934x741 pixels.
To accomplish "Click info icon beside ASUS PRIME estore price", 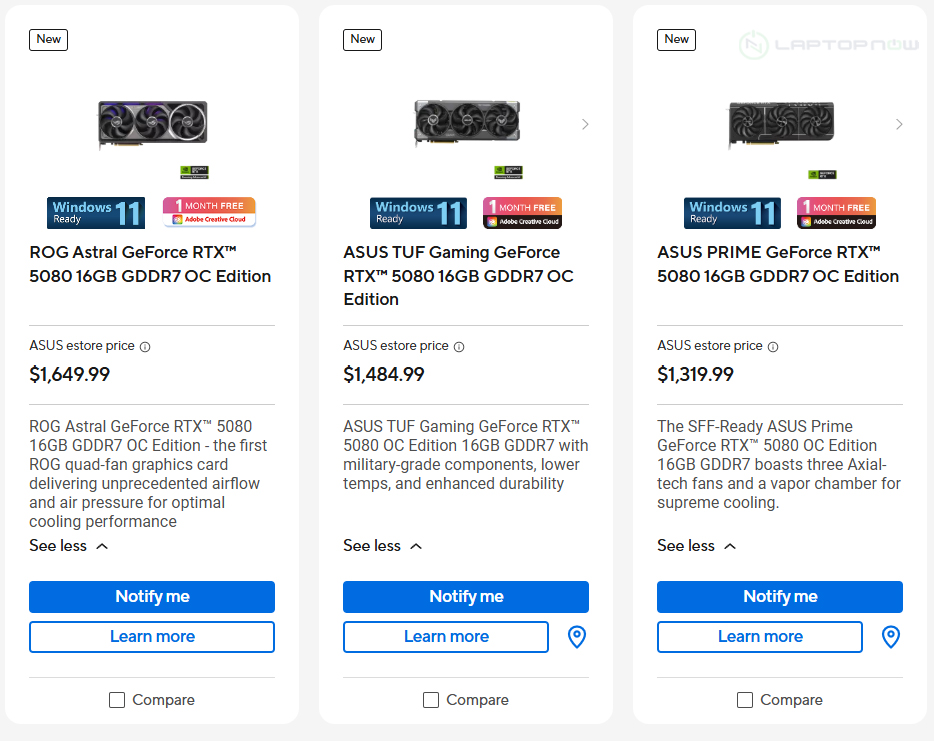I will click(x=773, y=347).
